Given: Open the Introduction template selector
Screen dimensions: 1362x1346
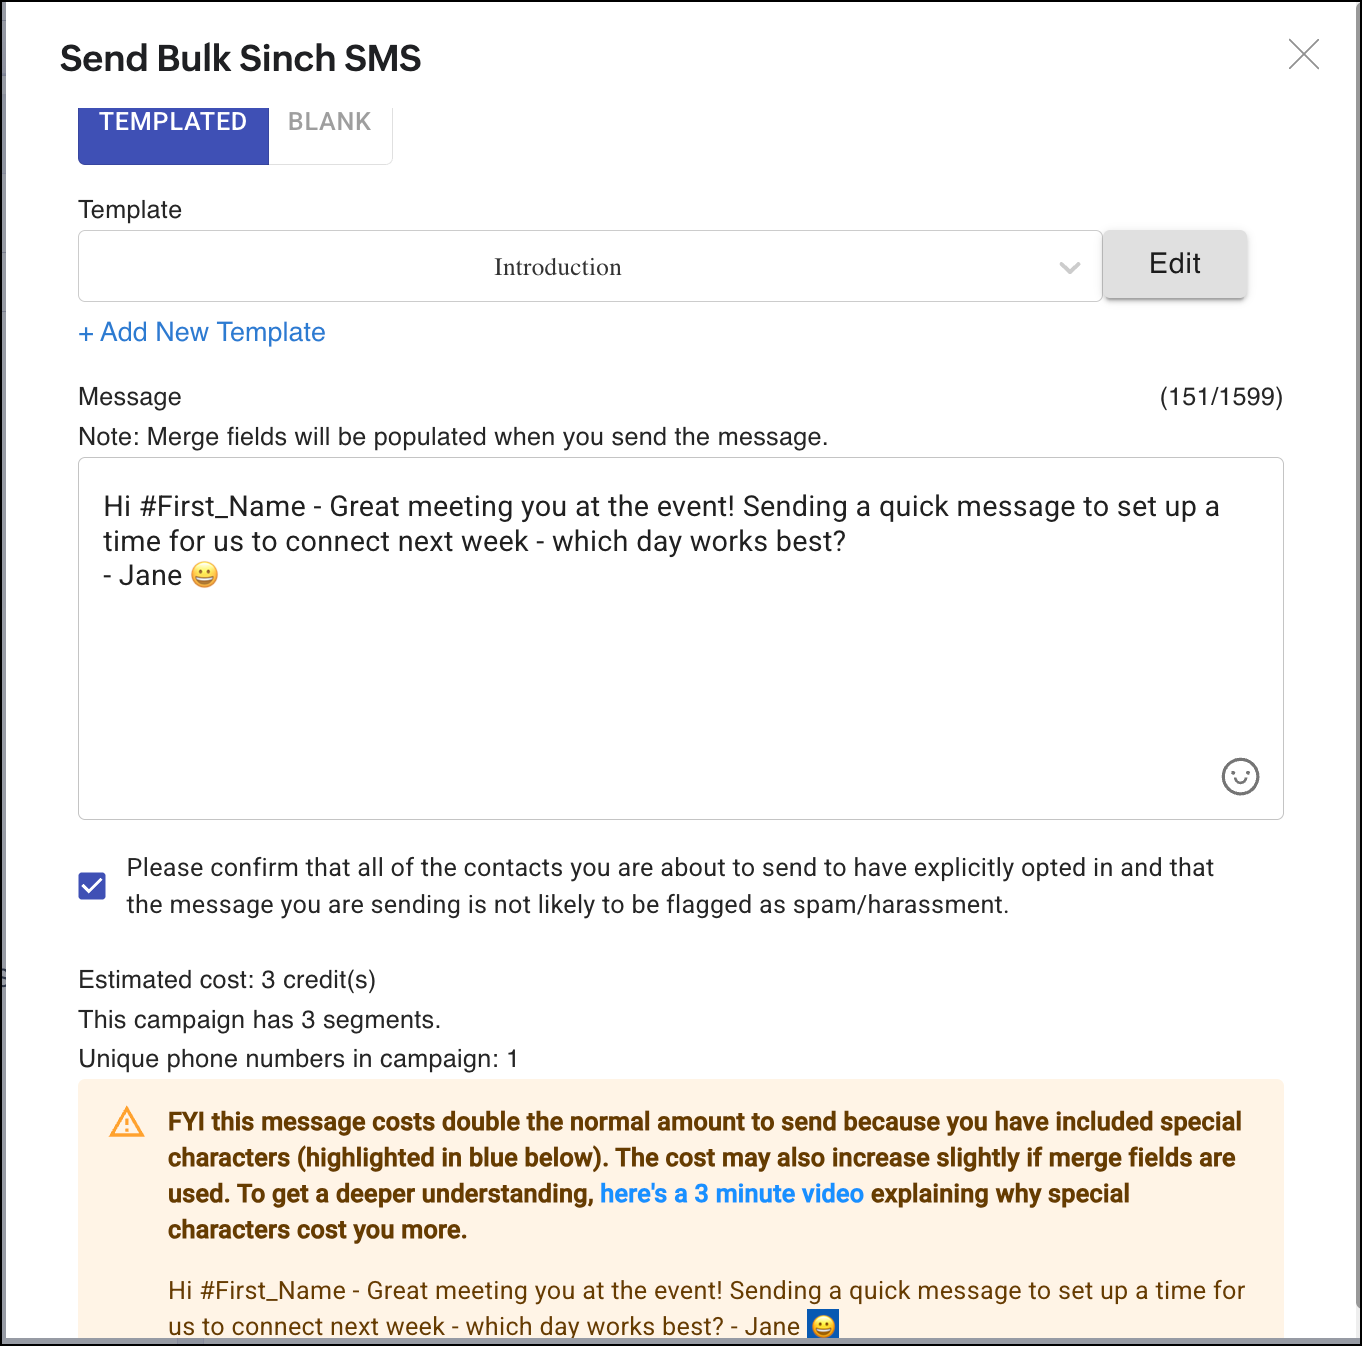Looking at the screenshot, I should click(x=557, y=267).
